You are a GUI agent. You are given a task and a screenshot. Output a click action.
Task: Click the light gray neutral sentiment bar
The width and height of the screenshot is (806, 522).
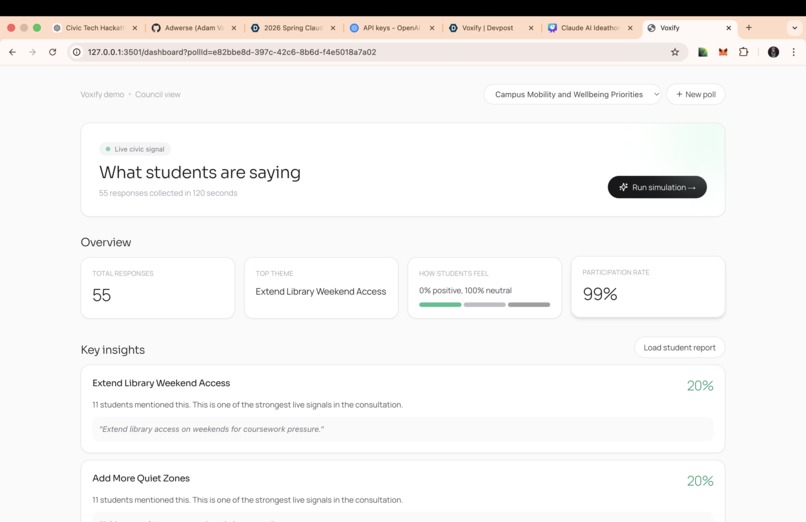pos(484,305)
